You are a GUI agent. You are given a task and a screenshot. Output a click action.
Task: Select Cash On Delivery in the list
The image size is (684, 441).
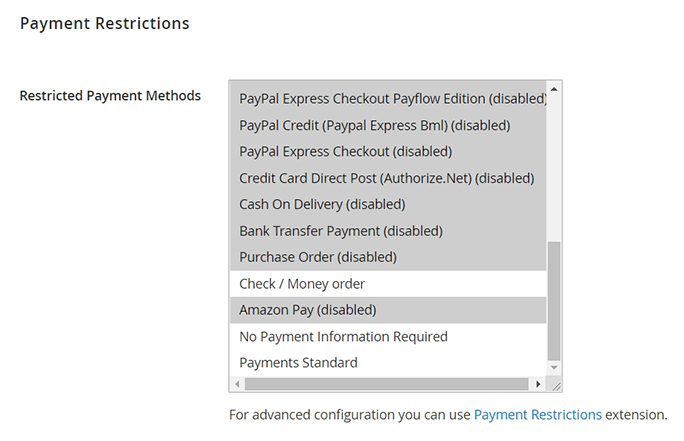click(322, 204)
